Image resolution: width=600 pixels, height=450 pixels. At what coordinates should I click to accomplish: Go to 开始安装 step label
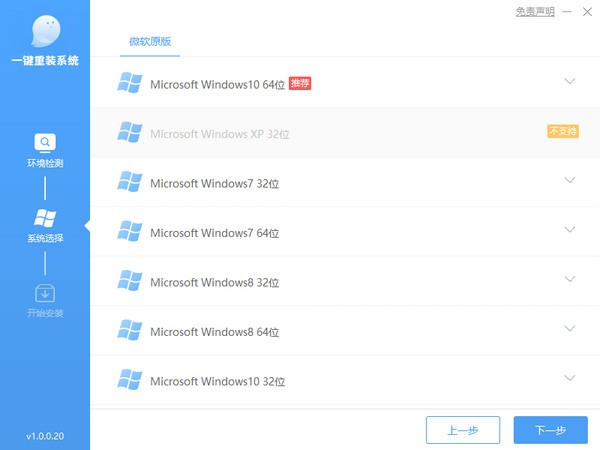point(45,313)
